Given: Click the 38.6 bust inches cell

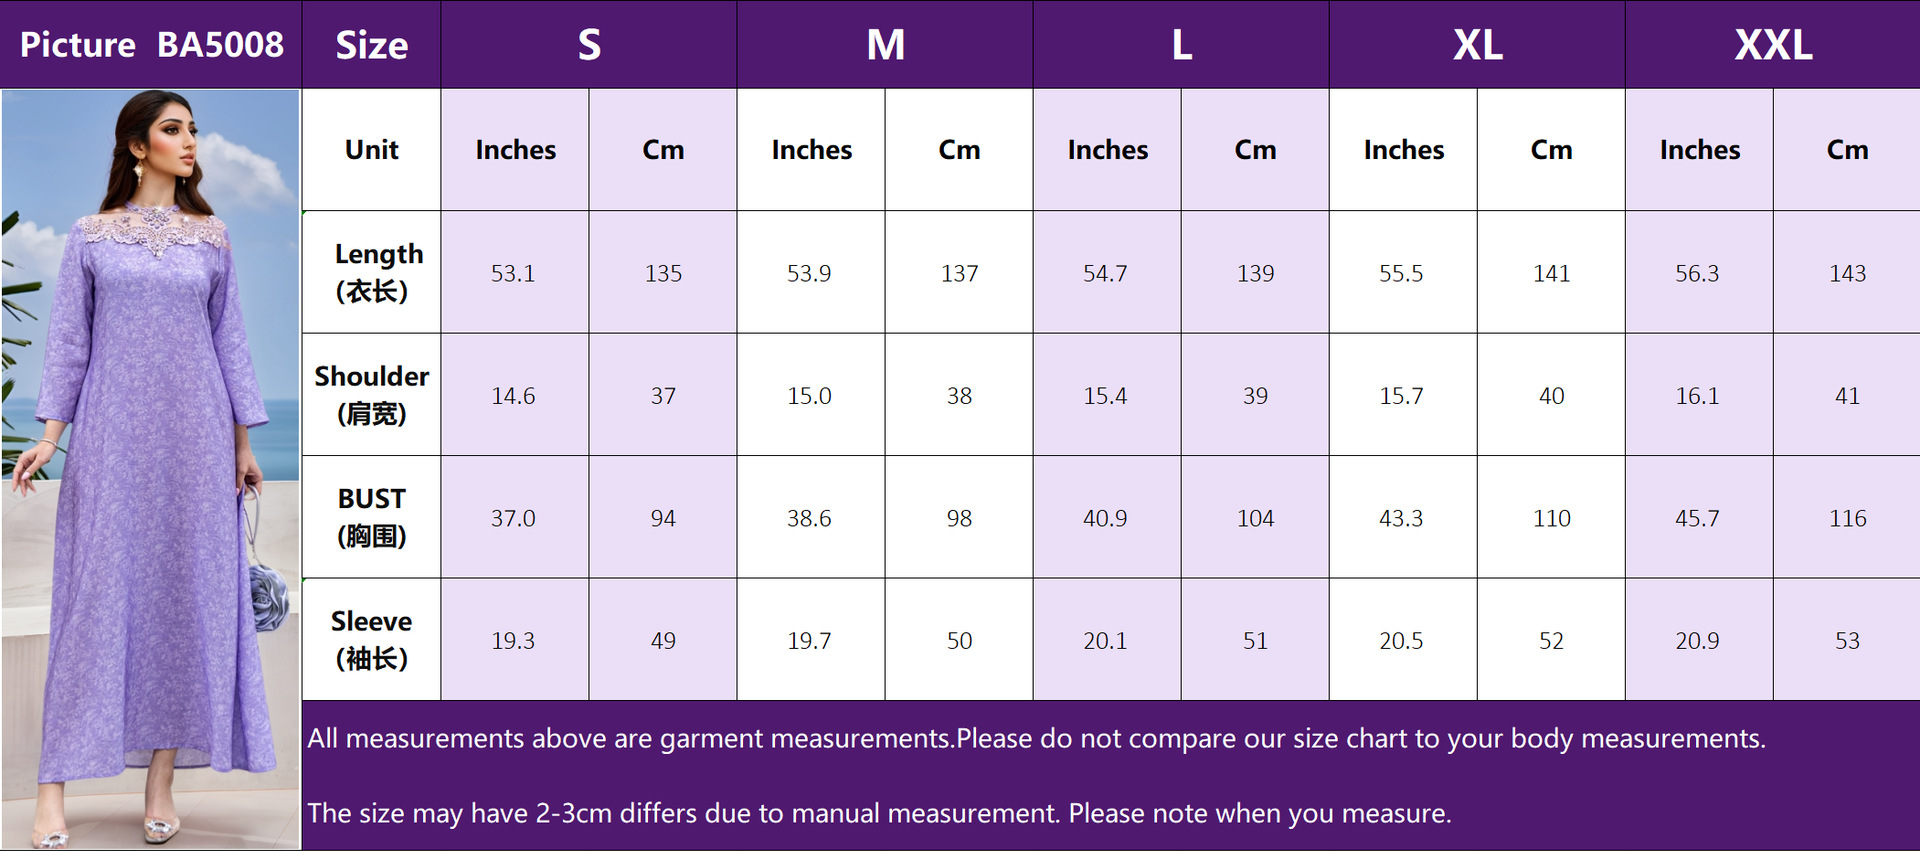Looking at the screenshot, I should pos(810,518).
